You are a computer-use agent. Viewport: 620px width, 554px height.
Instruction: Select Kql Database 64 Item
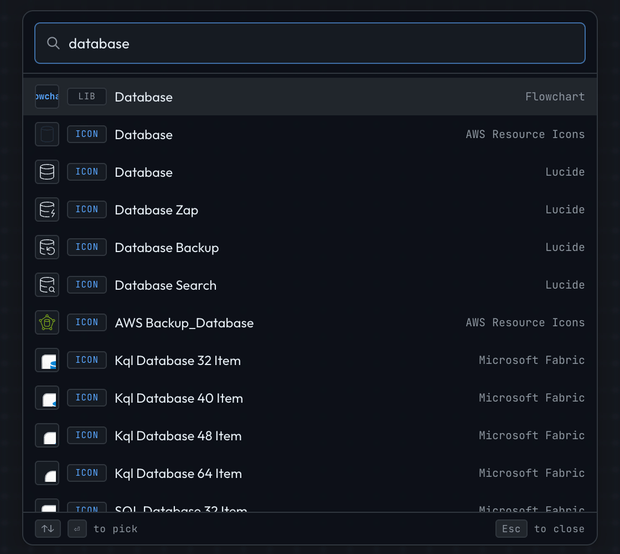pos(310,473)
